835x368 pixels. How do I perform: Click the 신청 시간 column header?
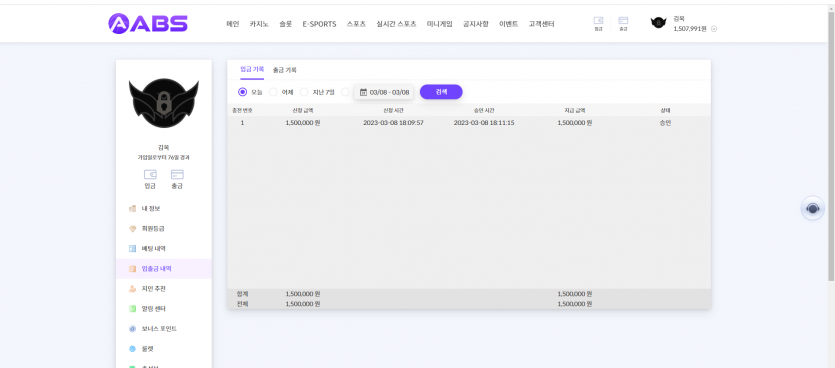[x=393, y=111]
